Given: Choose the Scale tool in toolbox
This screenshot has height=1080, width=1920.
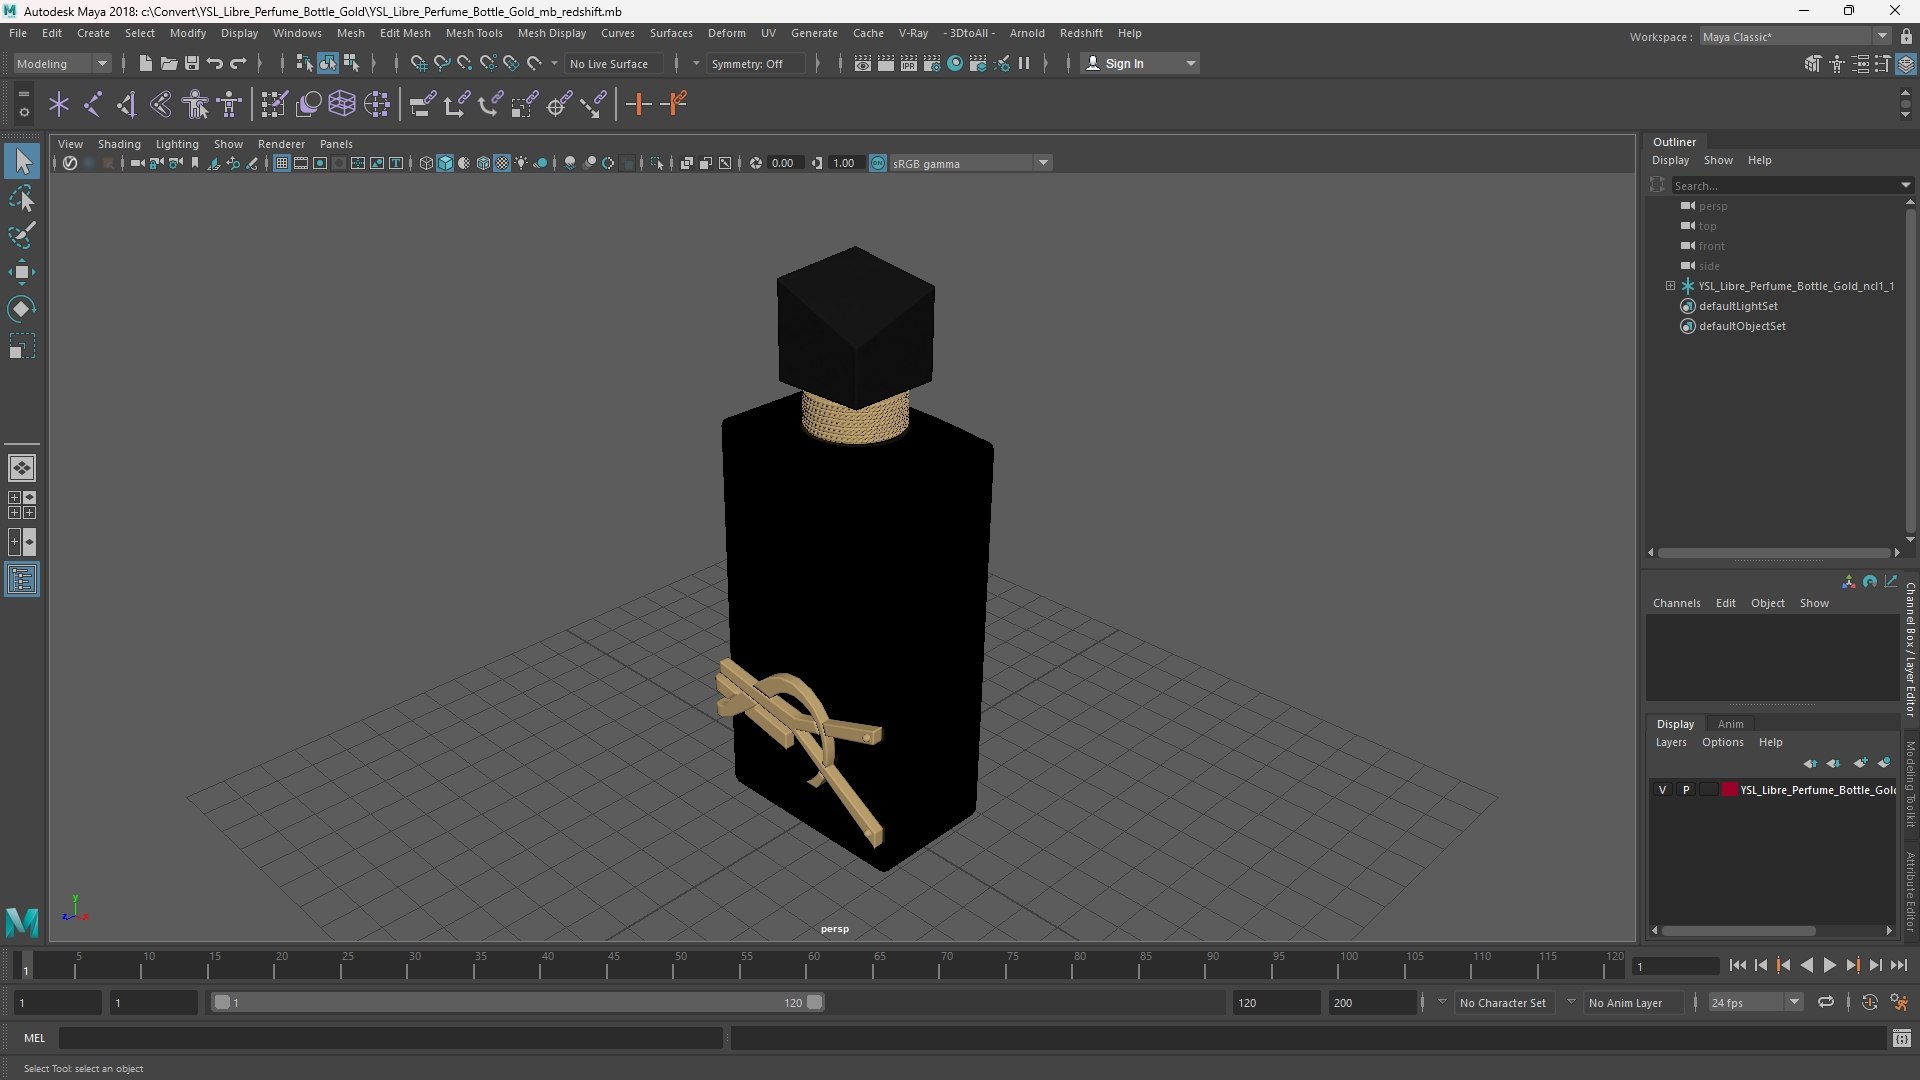Looking at the screenshot, I should (22, 346).
